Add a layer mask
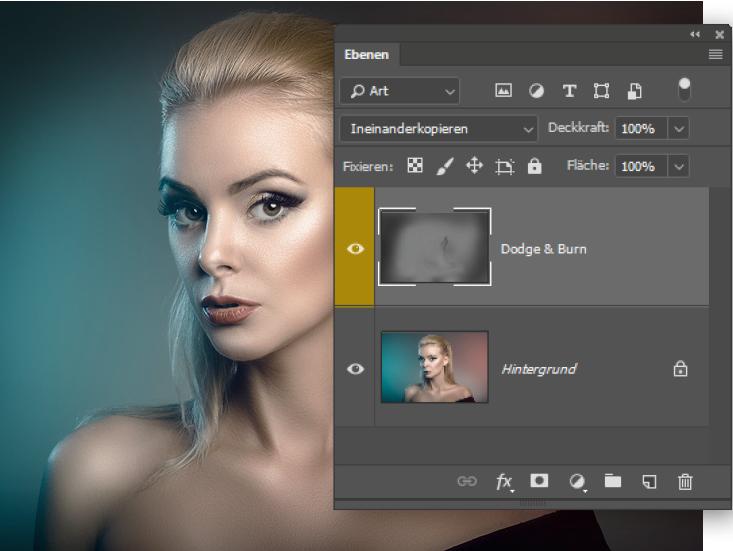This screenshot has width=733, height=551. (540, 481)
